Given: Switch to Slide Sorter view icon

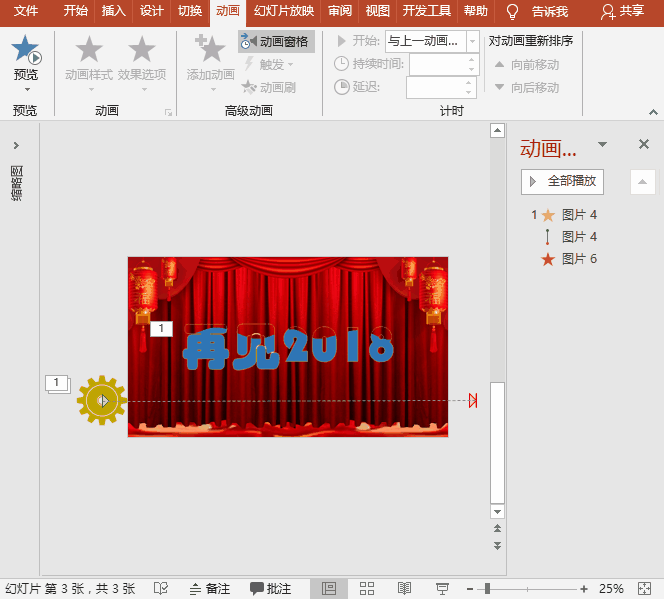Looking at the screenshot, I should click(x=367, y=589).
